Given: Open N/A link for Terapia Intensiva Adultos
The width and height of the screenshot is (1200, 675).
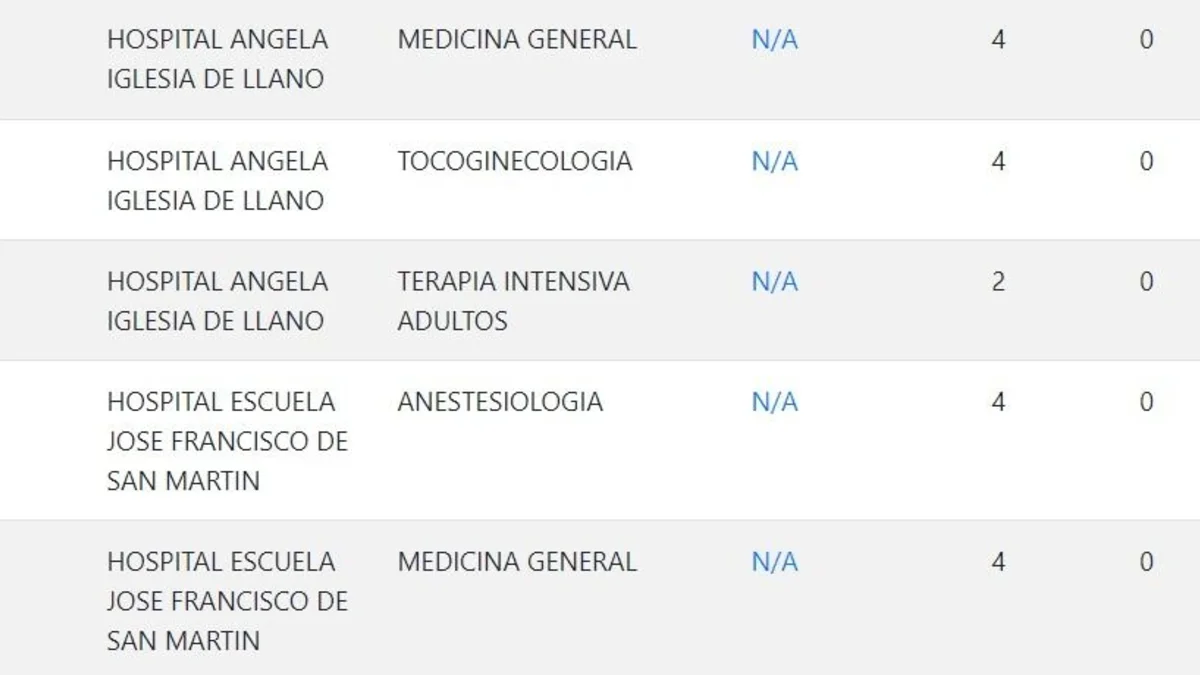Looking at the screenshot, I should coord(775,282).
